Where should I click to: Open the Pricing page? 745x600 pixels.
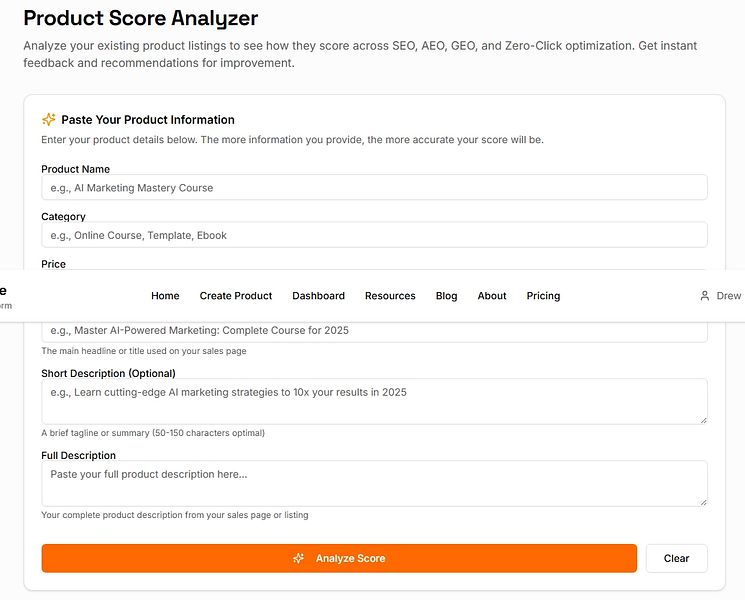click(x=543, y=296)
